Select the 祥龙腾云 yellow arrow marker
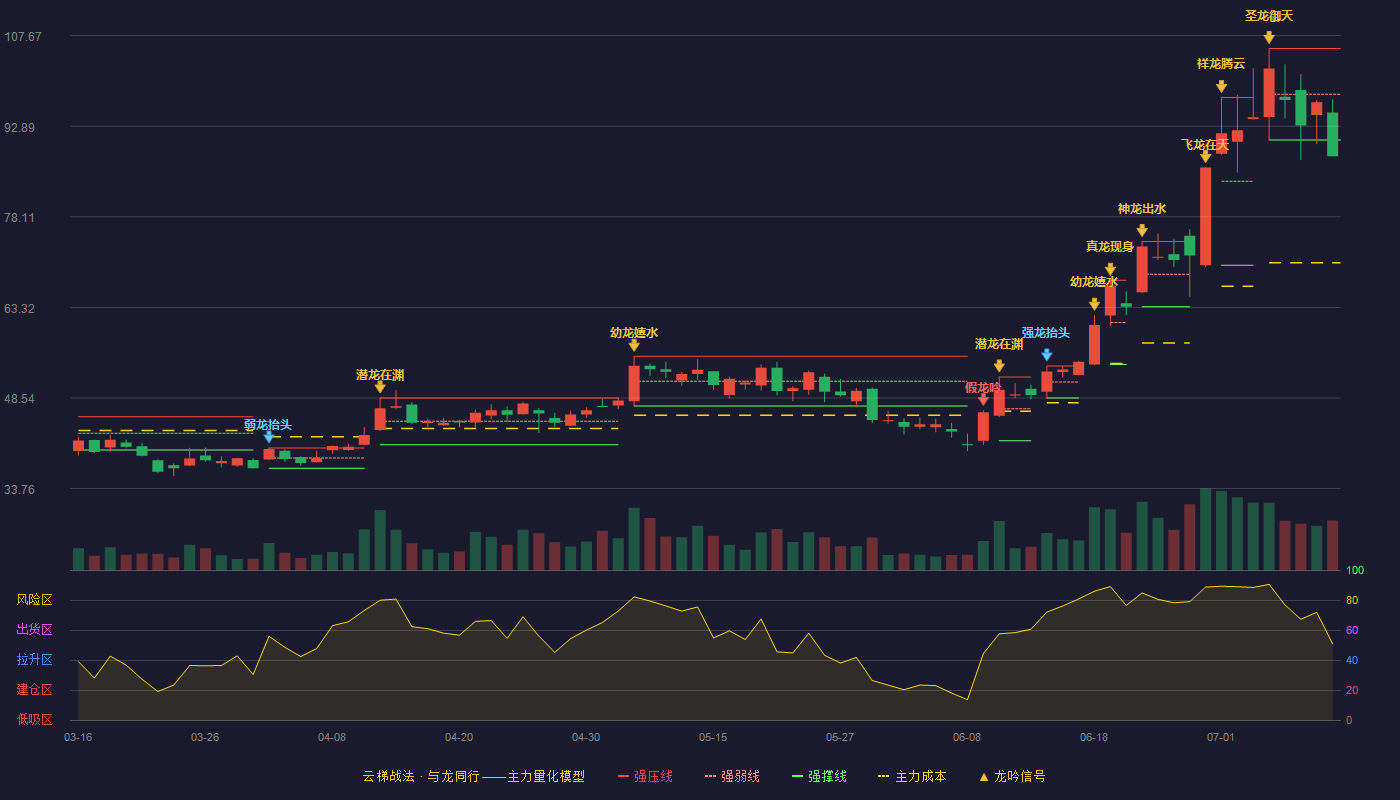Image resolution: width=1400 pixels, height=800 pixels. [x=1221, y=86]
